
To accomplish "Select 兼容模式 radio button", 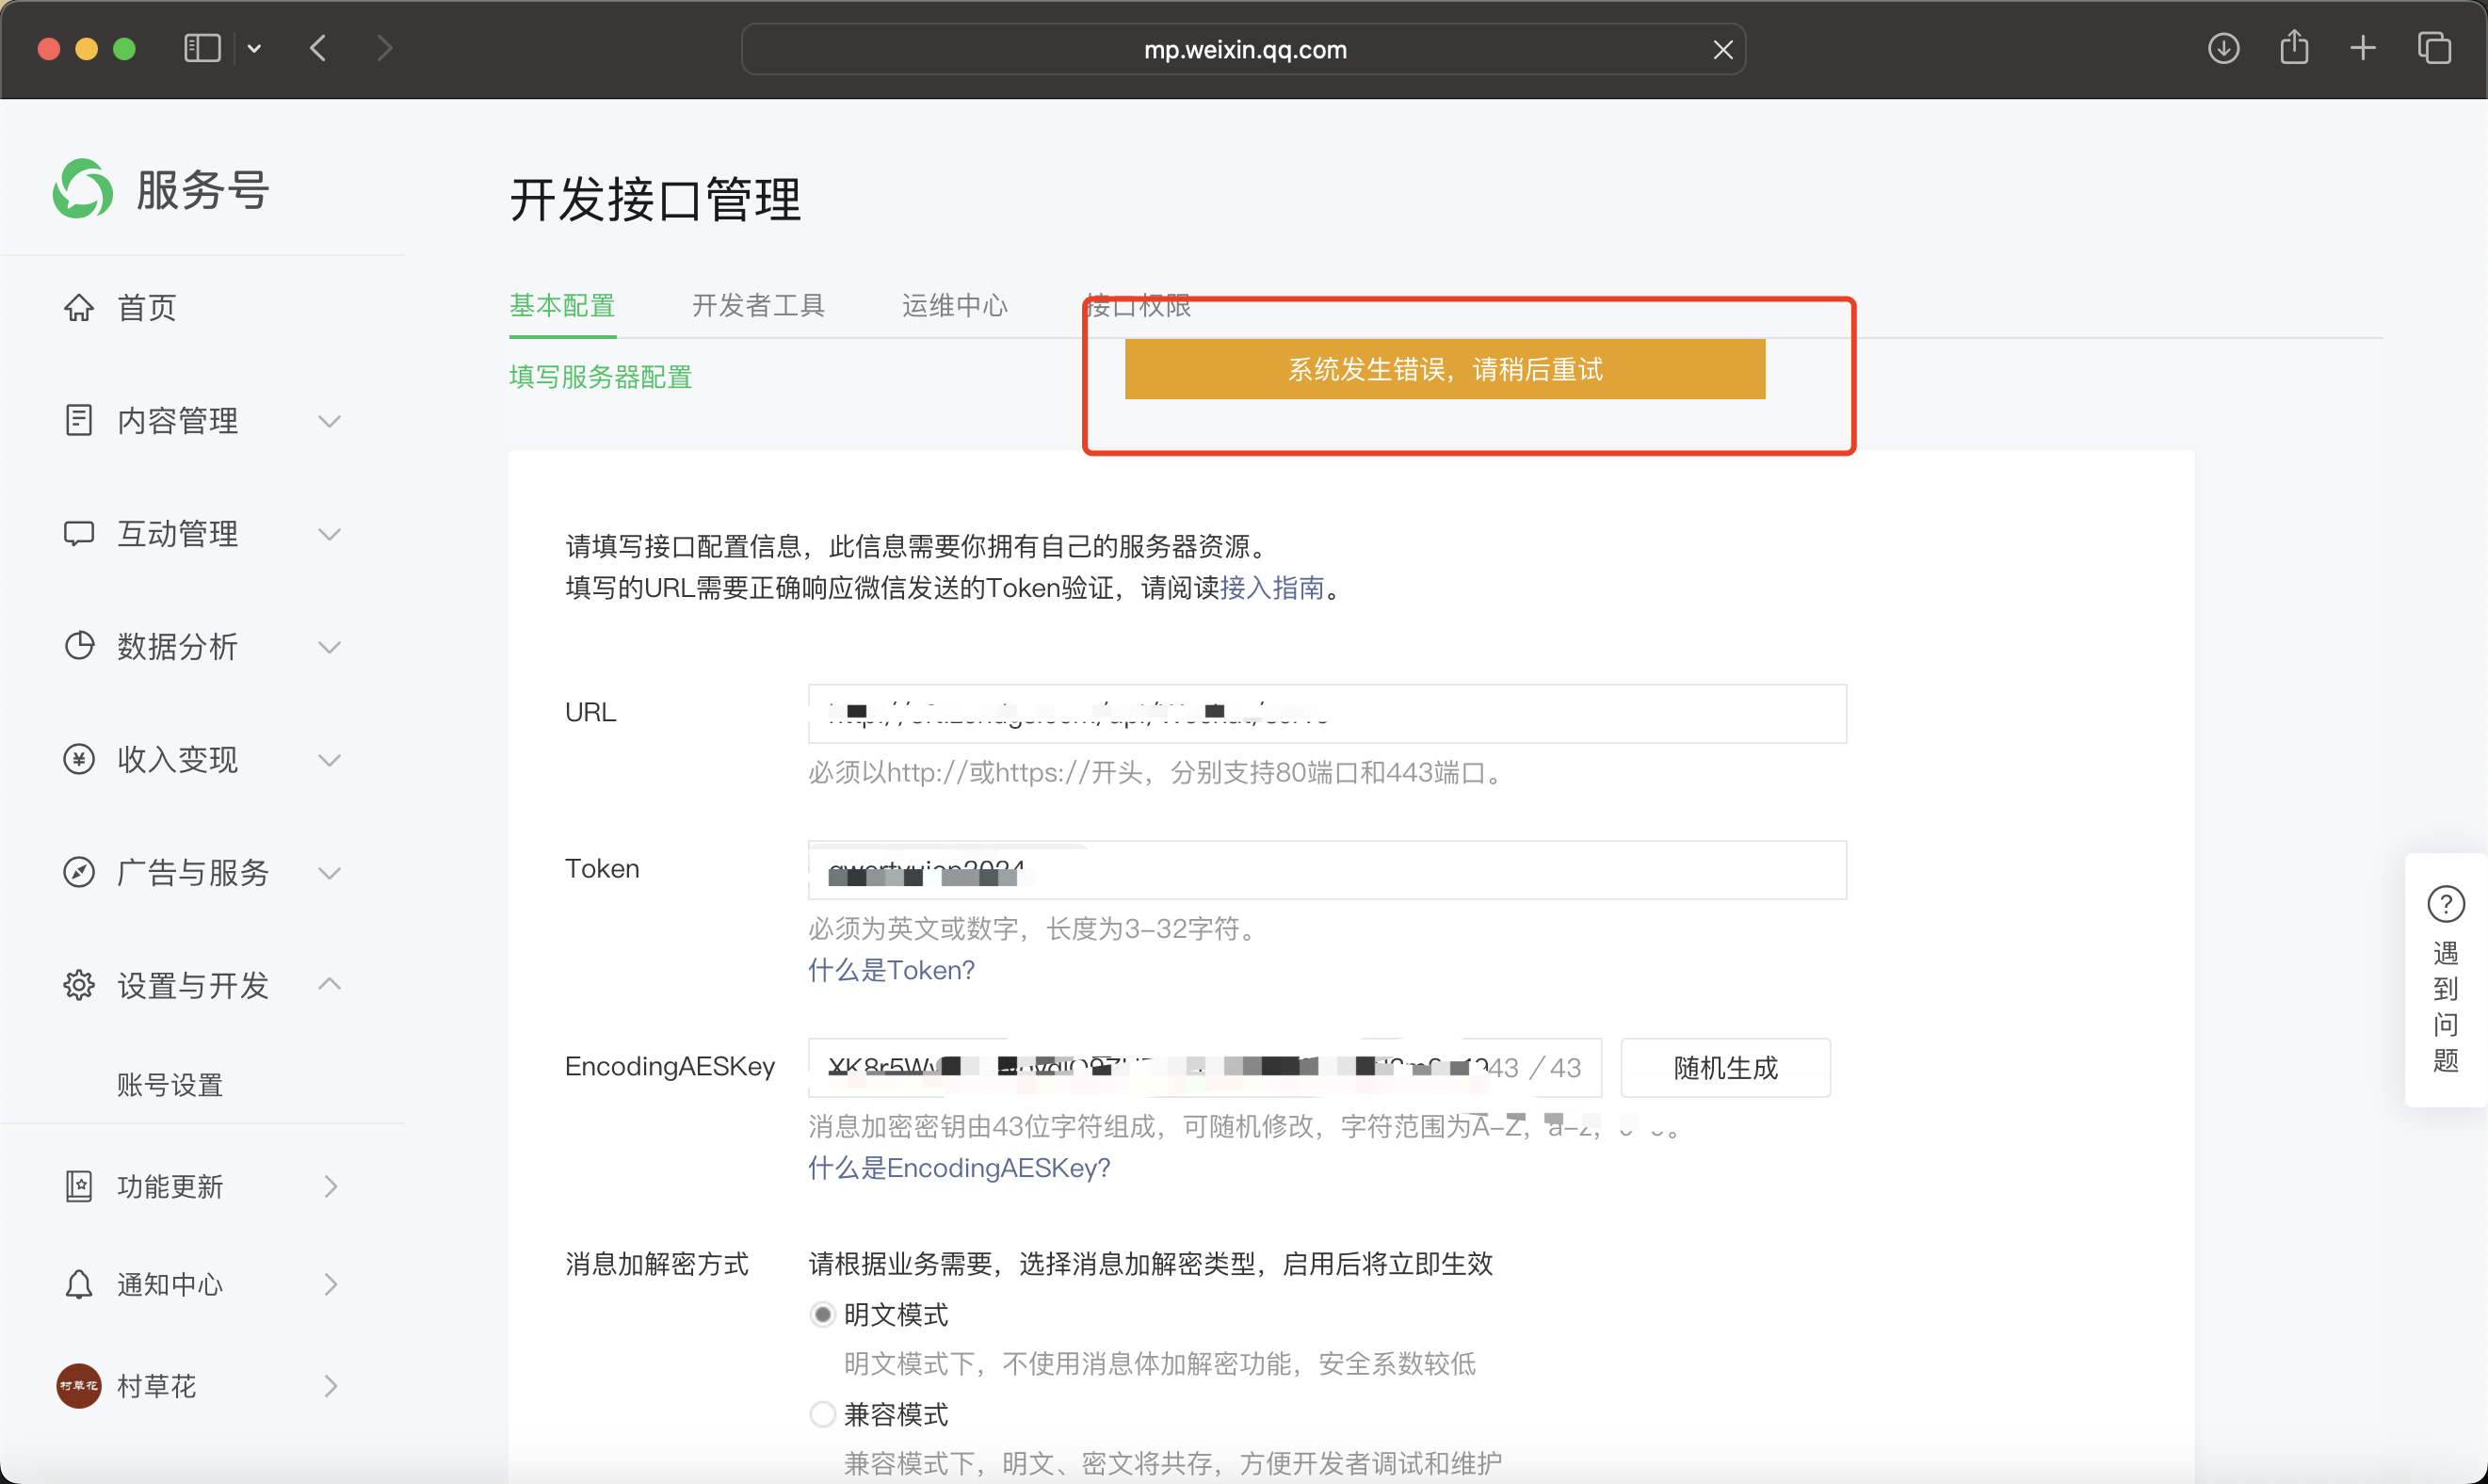I will (x=822, y=1414).
